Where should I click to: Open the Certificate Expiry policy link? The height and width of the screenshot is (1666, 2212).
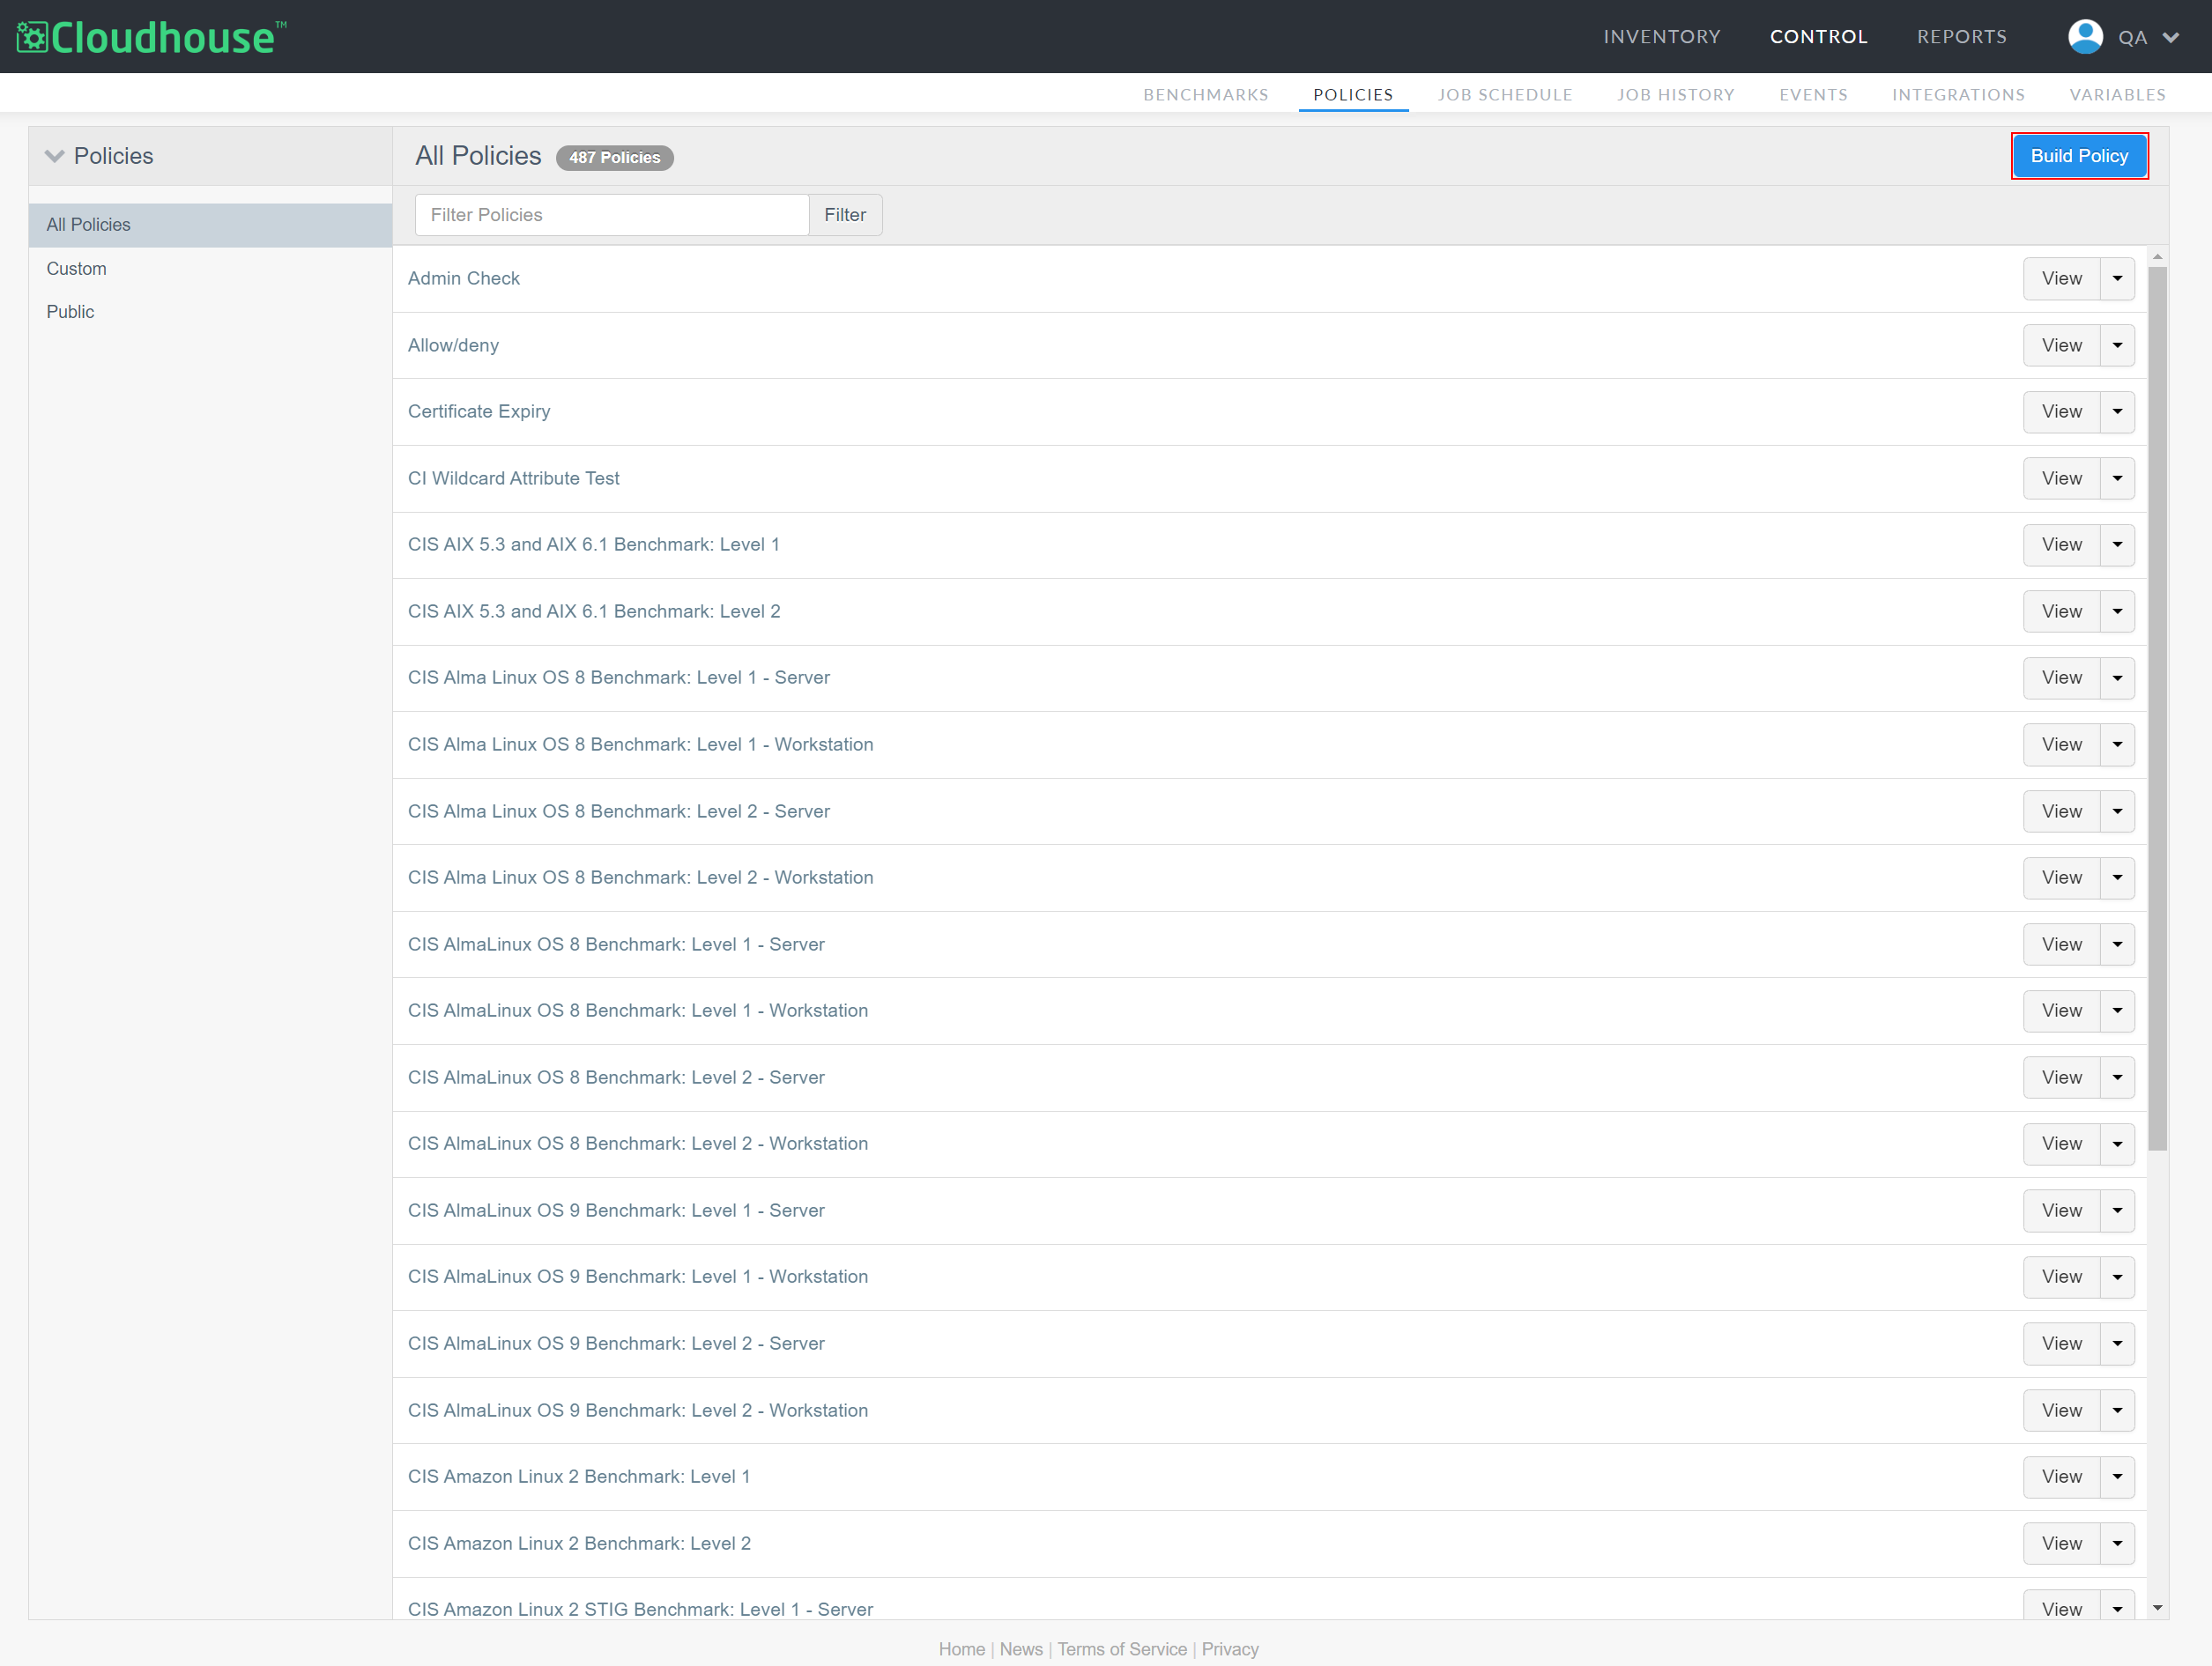pos(479,412)
